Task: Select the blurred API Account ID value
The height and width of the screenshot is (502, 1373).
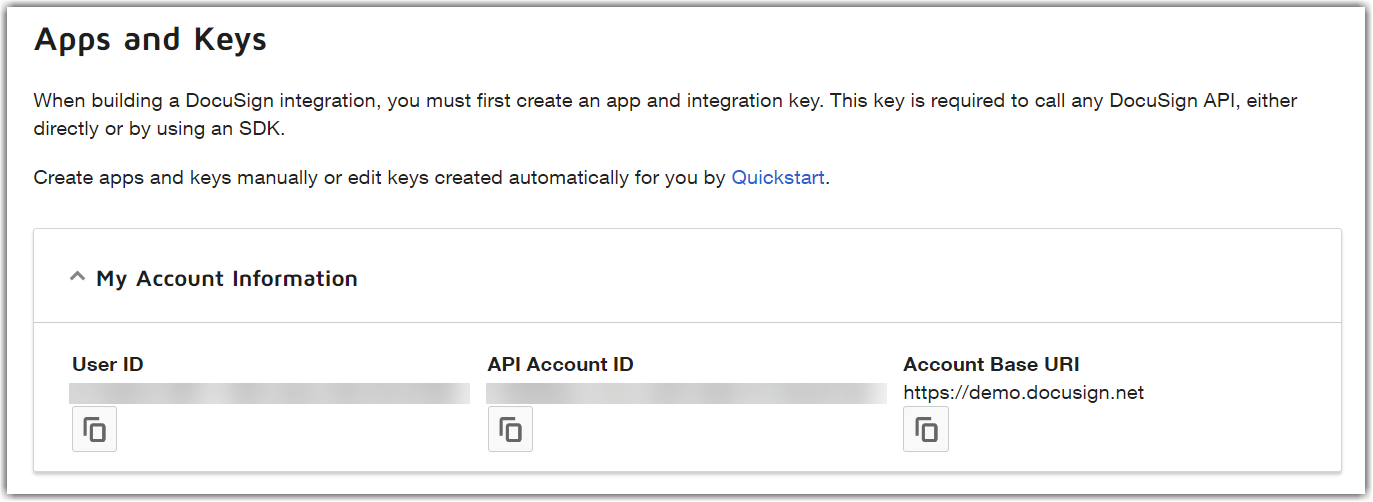Action: pyautogui.click(x=686, y=393)
